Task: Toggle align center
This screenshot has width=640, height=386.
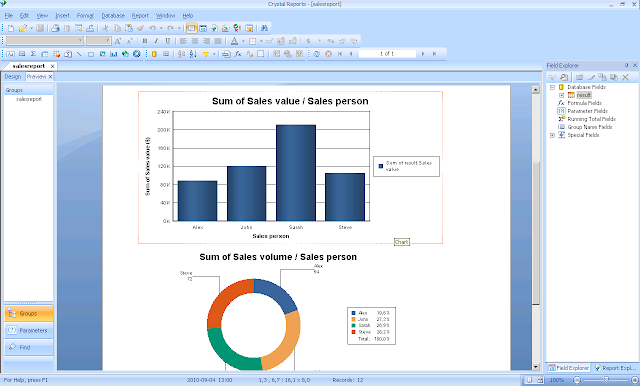Action: [195, 41]
